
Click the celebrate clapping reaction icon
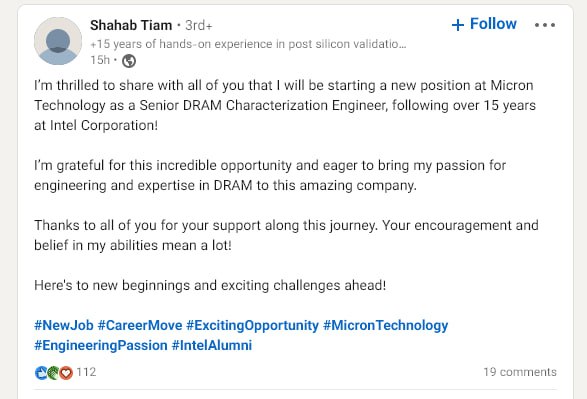[x=54, y=372]
